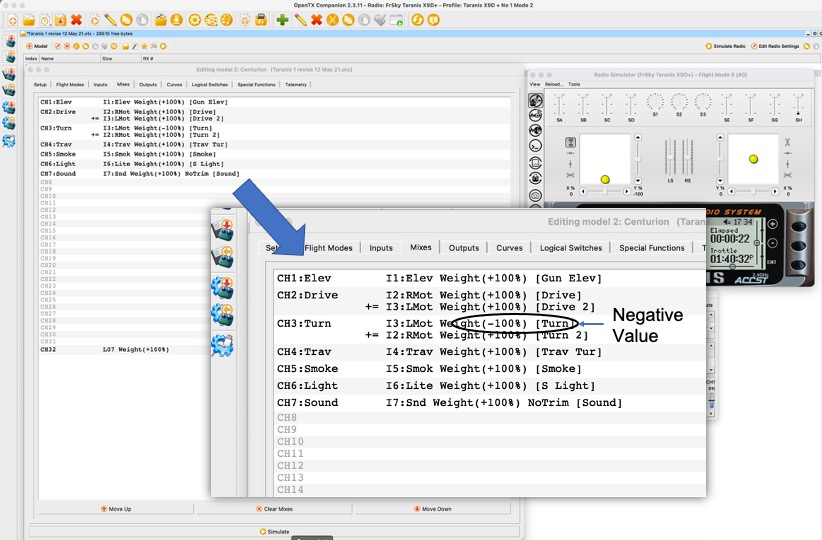Viewport: 822px width, 540px height.
Task: Toggle the SH switch in the simulator
Action: point(798,105)
